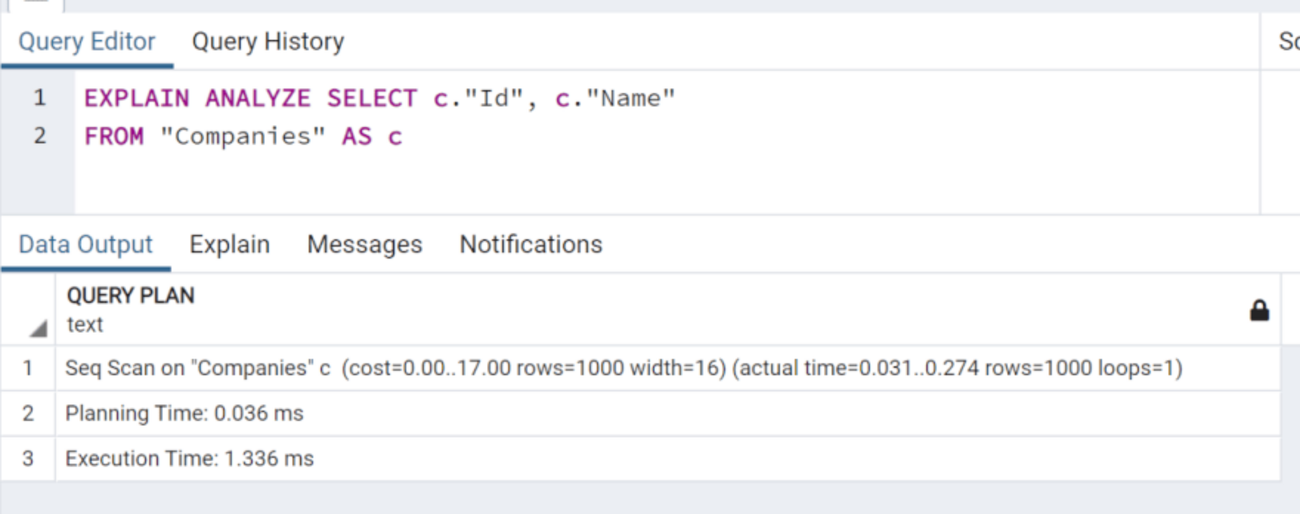
Task: Click the lock icon in QUERY PLAN column
Action: coord(1259,311)
